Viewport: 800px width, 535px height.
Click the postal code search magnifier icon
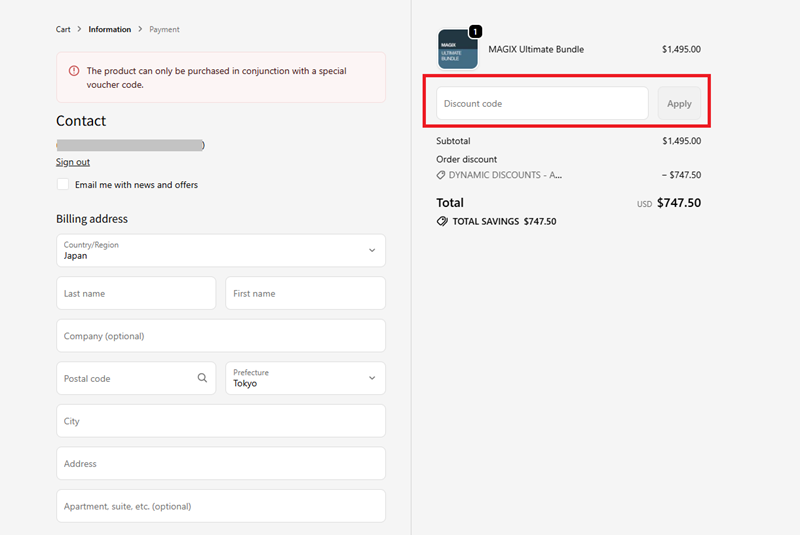point(202,378)
